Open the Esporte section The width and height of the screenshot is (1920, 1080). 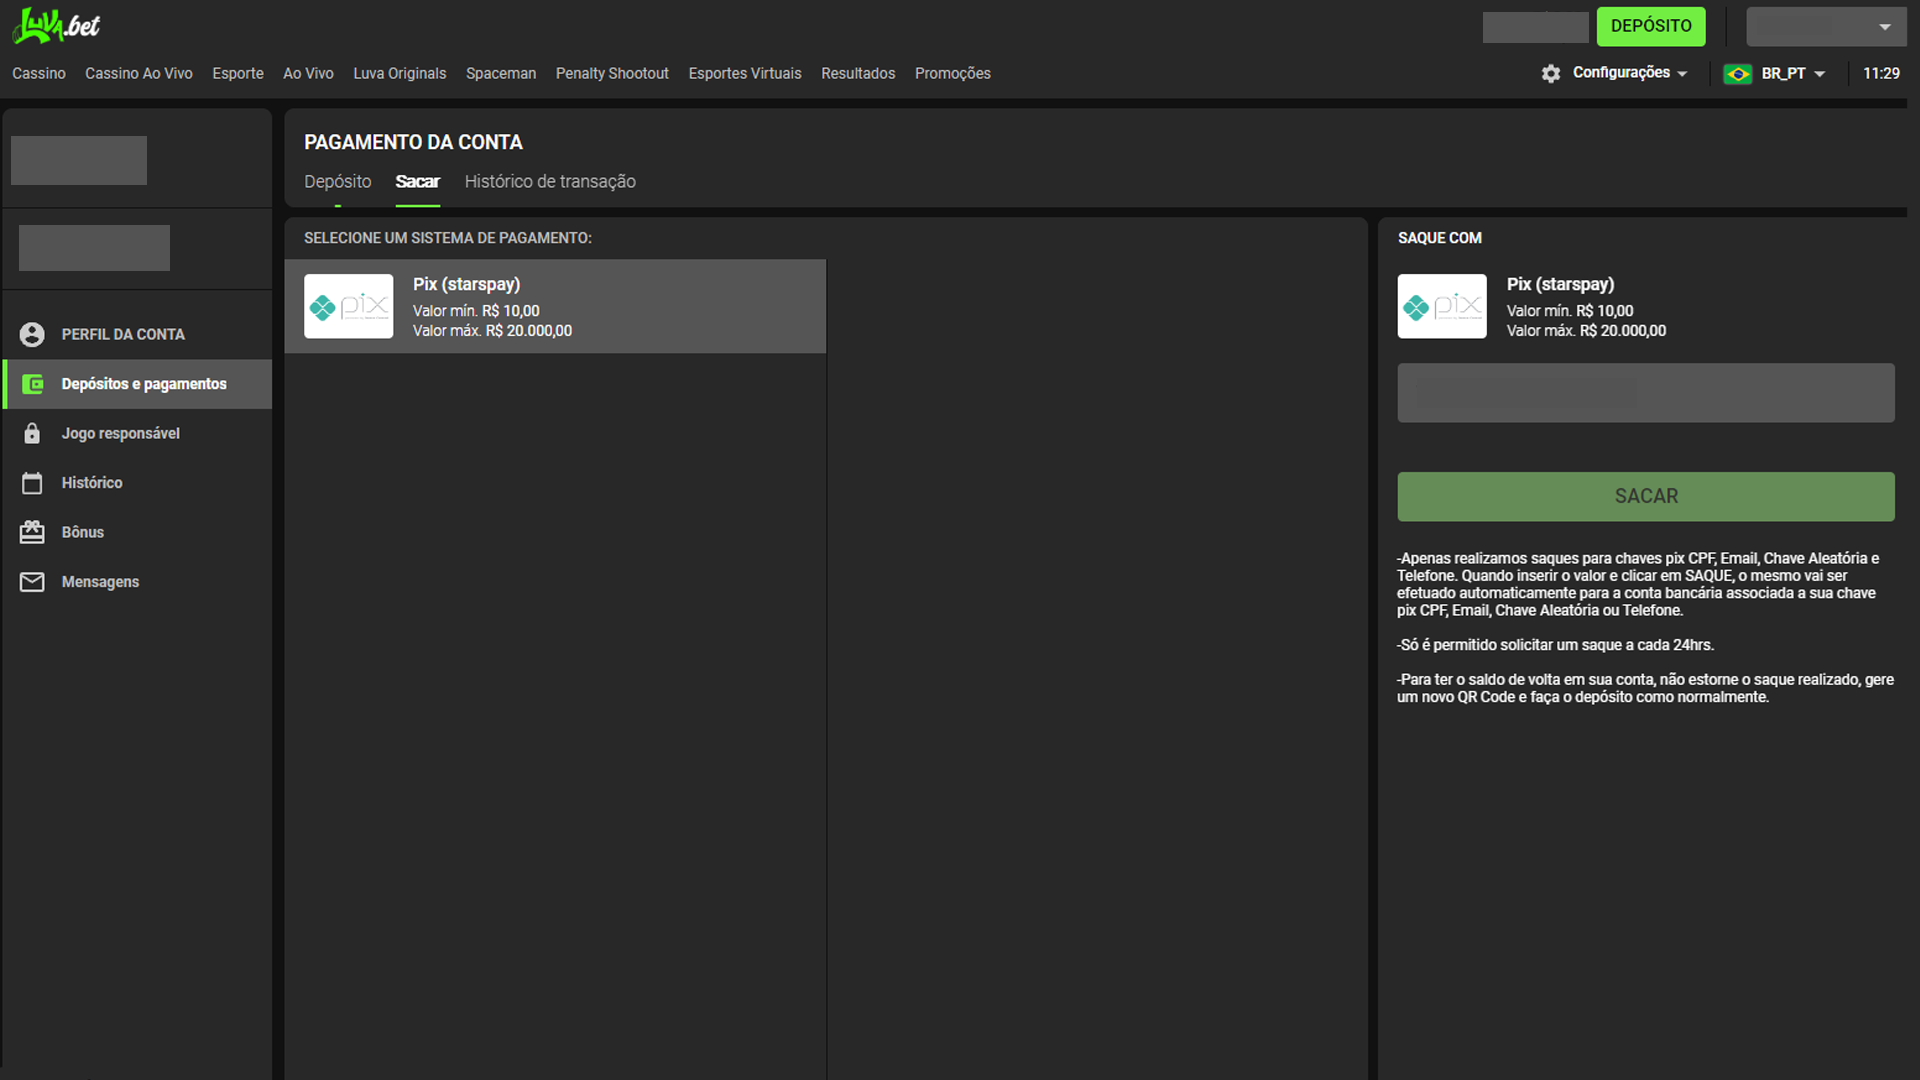point(238,74)
